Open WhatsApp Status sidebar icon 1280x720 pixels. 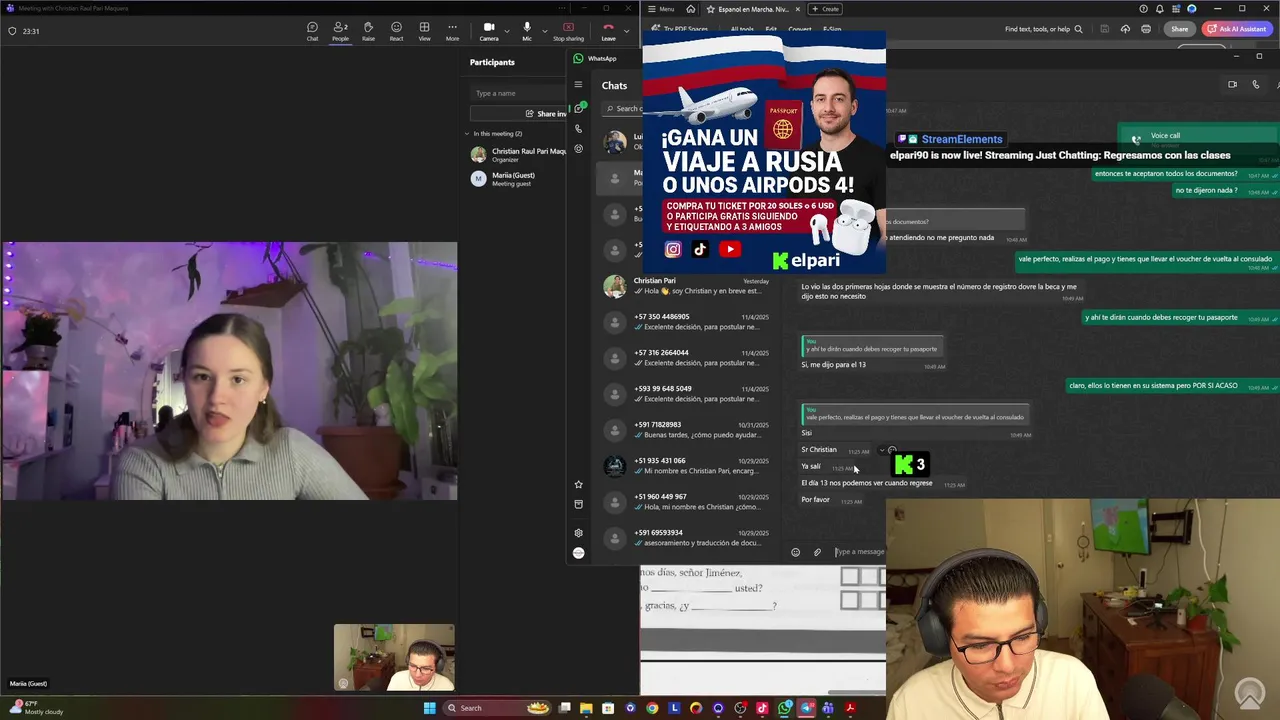(578, 148)
